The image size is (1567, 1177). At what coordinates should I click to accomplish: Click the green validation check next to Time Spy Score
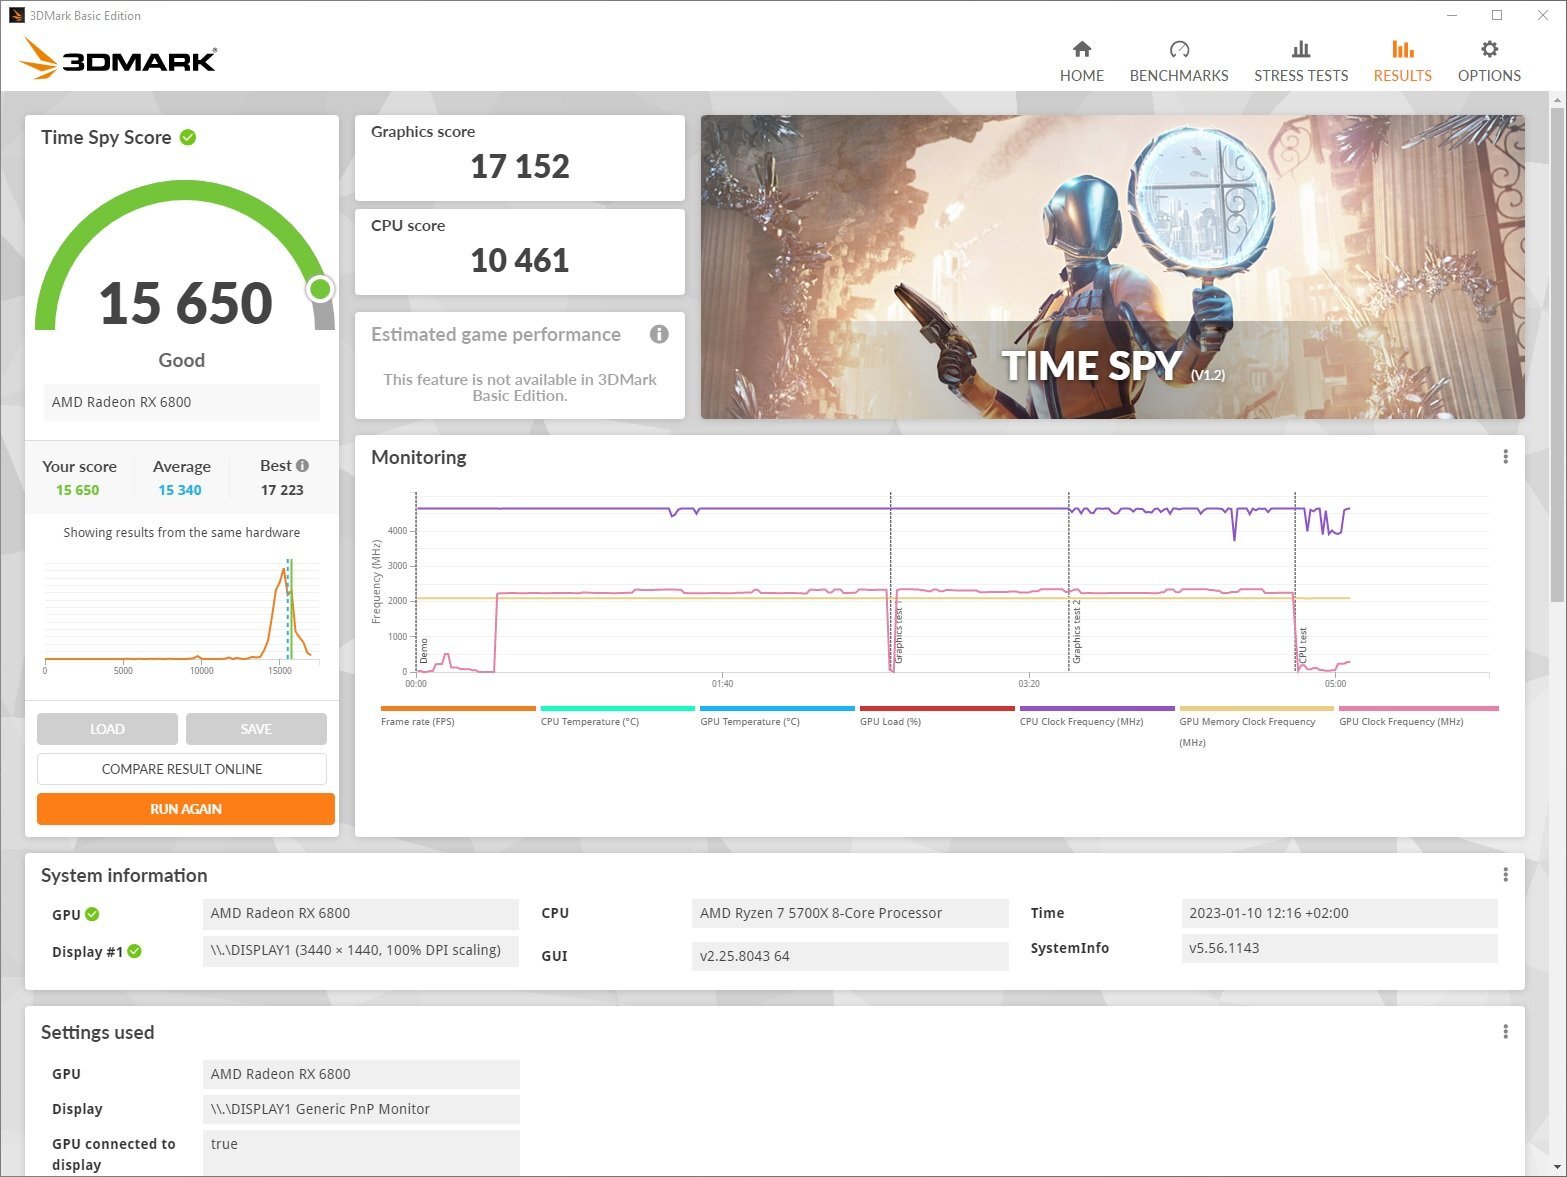tap(188, 137)
